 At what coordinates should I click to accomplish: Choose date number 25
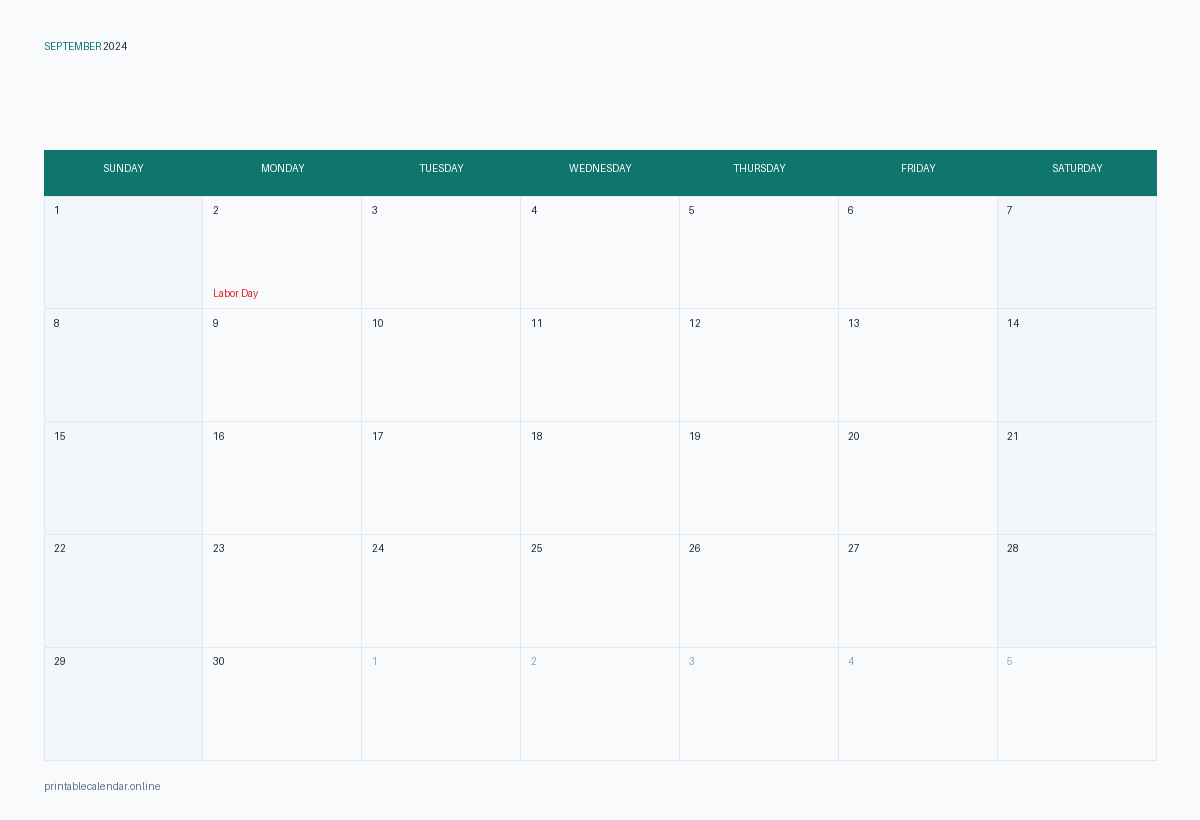coord(537,548)
